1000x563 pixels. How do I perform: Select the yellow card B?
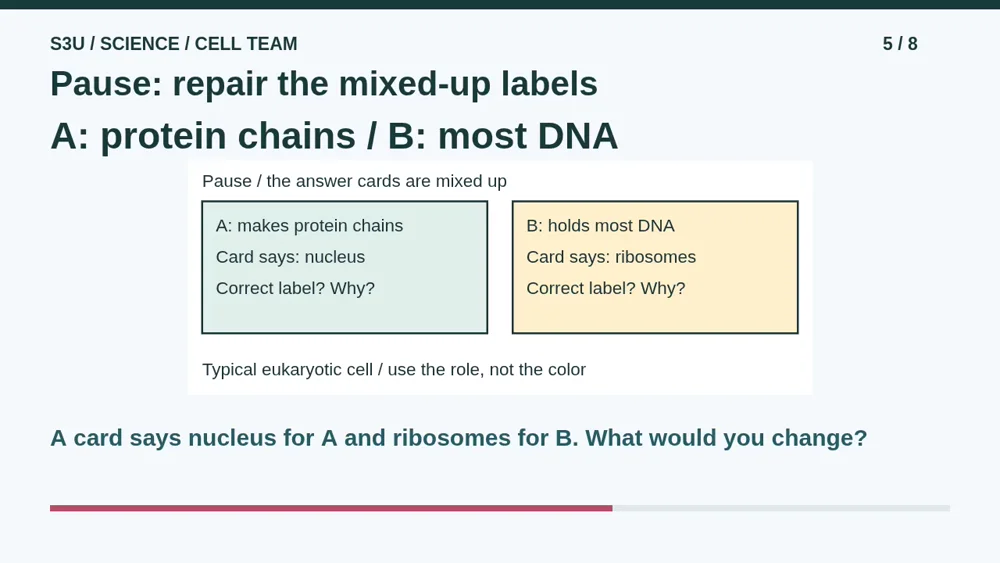point(655,267)
